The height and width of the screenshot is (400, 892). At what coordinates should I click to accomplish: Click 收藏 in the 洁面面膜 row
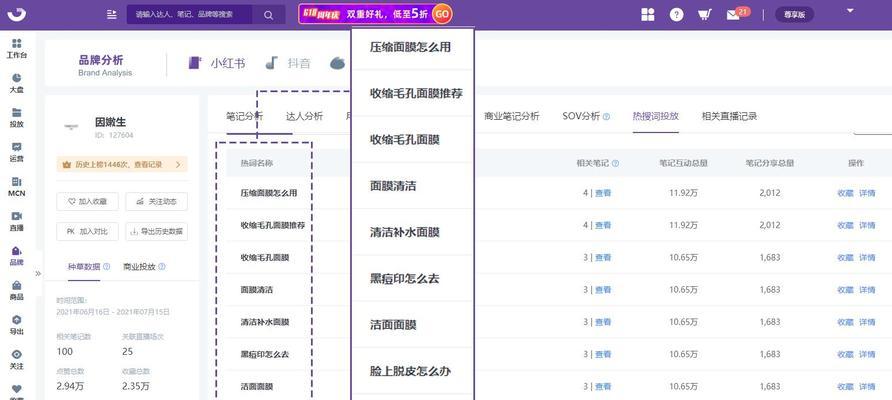845,386
